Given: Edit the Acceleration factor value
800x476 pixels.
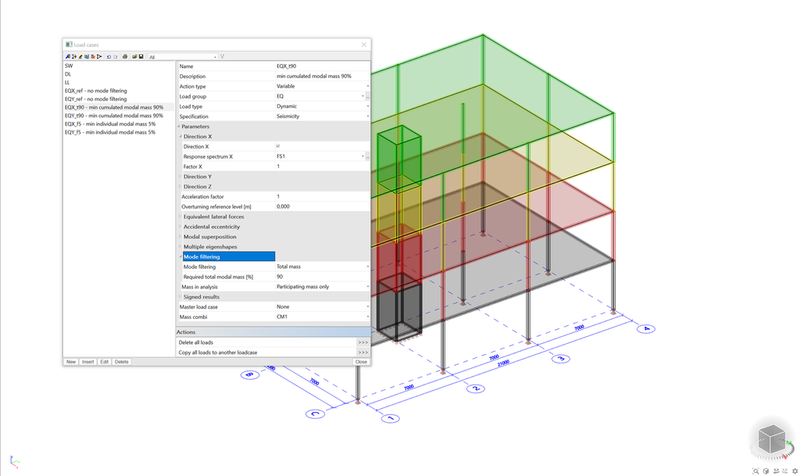Looking at the screenshot, I should click(x=322, y=196).
